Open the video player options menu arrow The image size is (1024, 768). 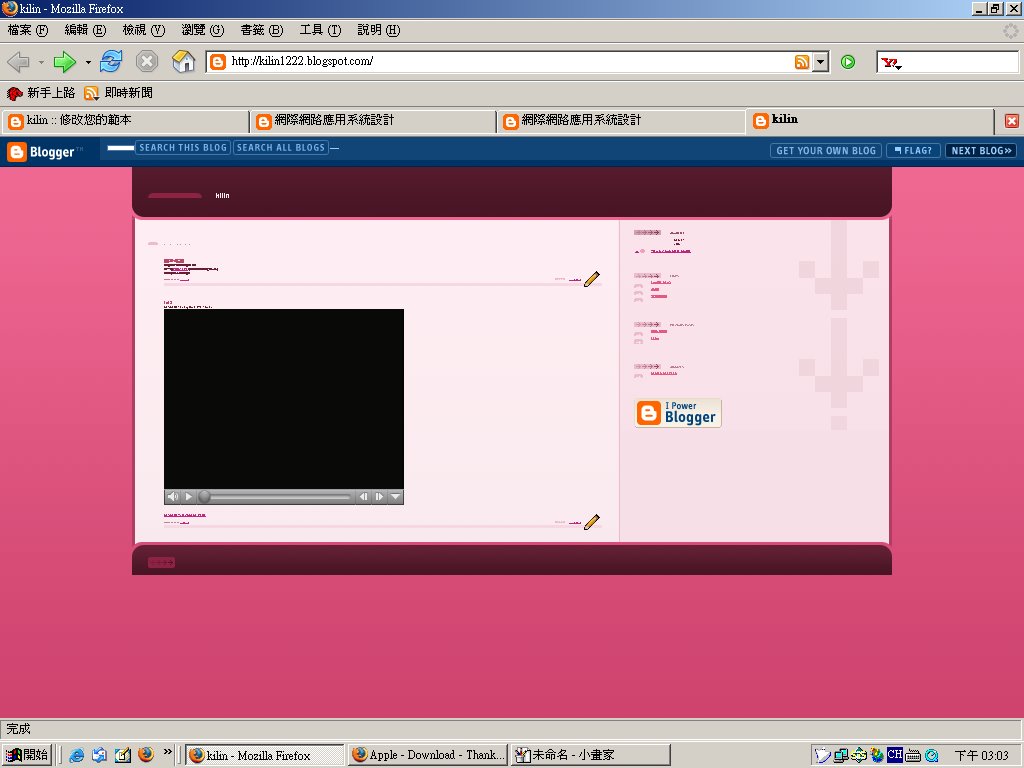pyautogui.click(x=395, y=497)
